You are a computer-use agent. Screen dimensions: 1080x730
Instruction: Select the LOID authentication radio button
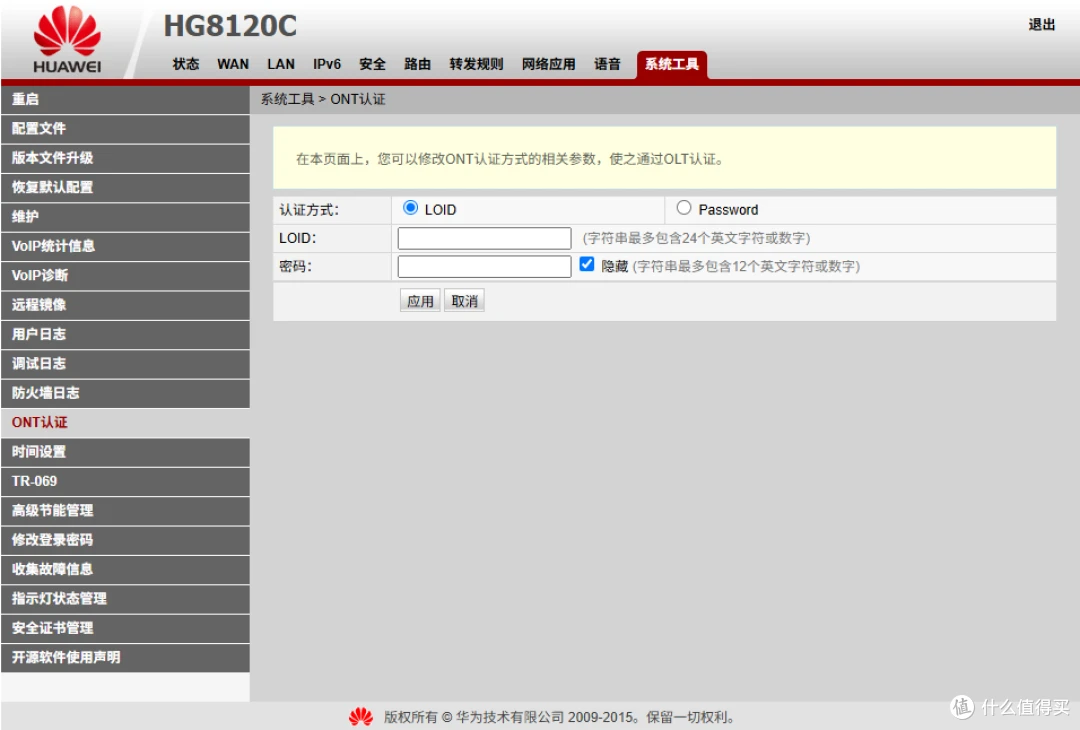[x=411, y=208]
